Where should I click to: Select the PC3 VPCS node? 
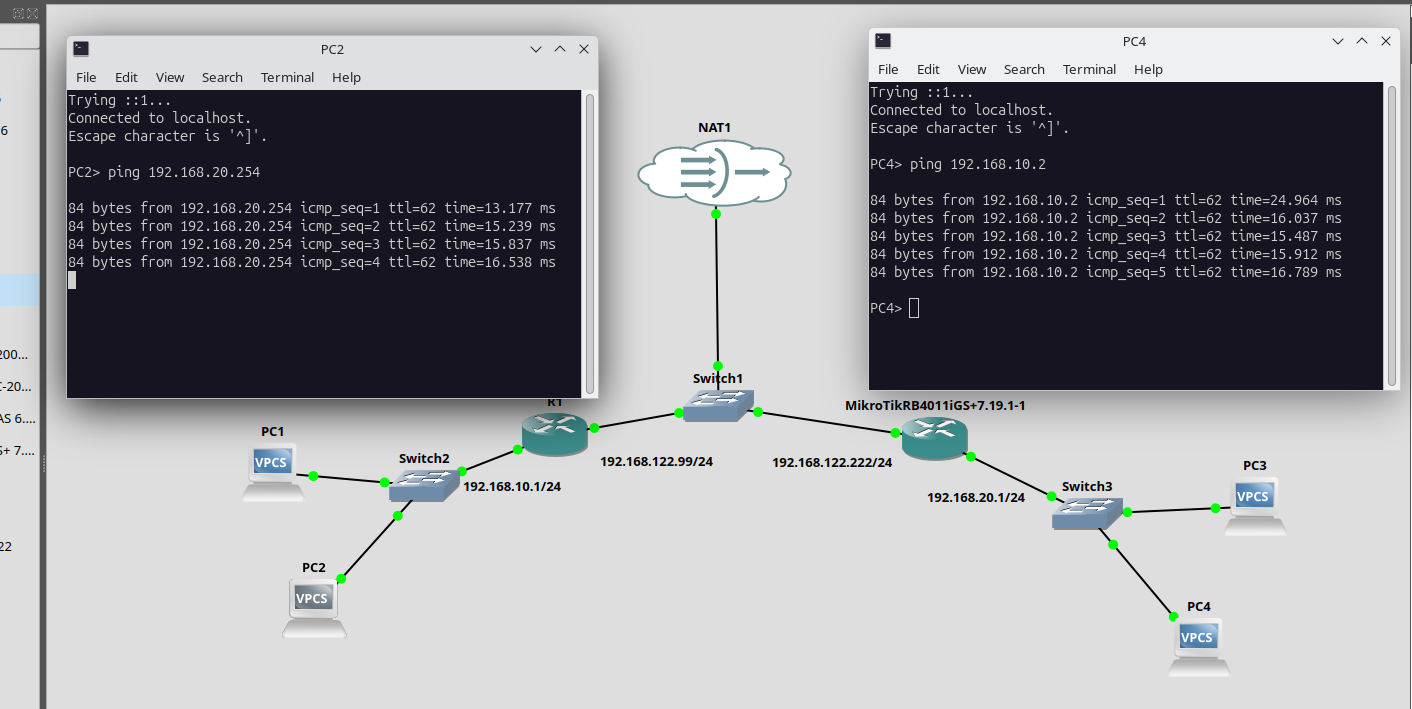[1254, 504]
